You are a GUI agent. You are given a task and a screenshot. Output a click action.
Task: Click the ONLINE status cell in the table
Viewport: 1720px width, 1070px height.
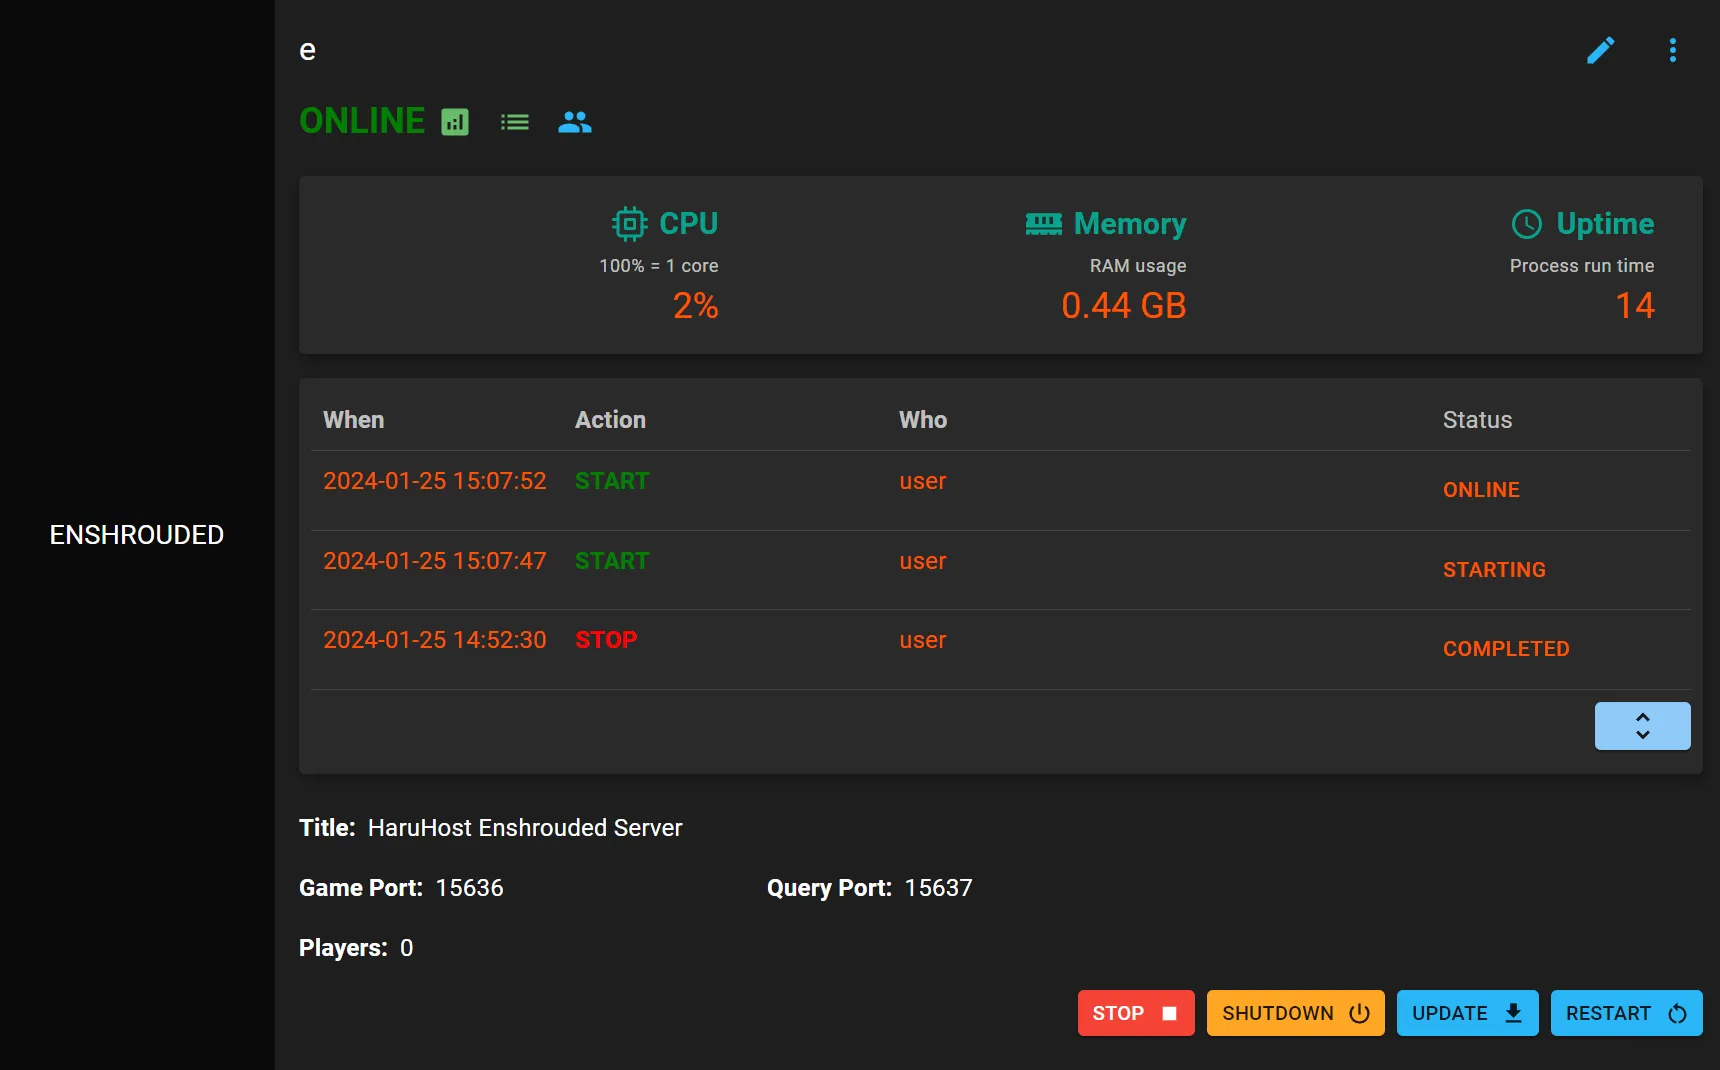[x=1481, y=490]
